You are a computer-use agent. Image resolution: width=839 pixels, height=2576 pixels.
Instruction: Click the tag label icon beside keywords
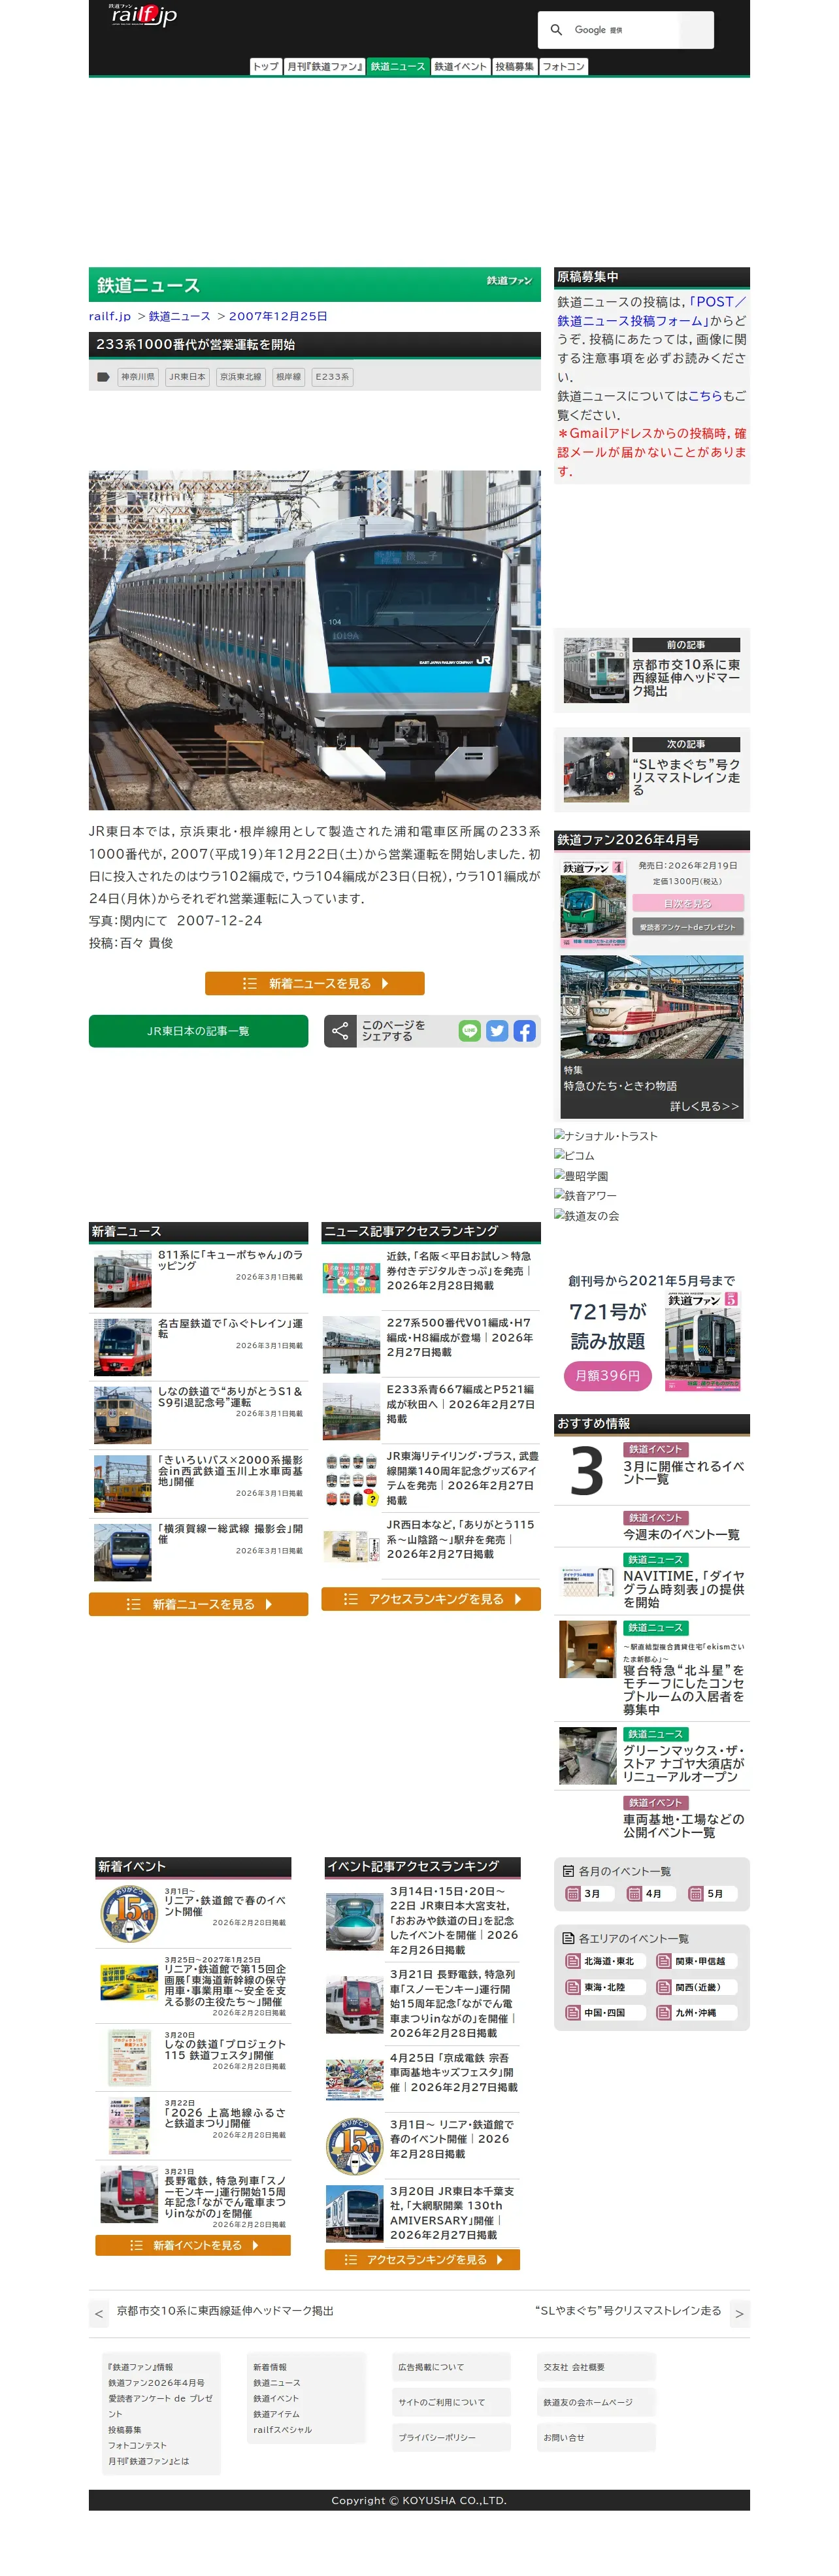[x=103, y=377]
